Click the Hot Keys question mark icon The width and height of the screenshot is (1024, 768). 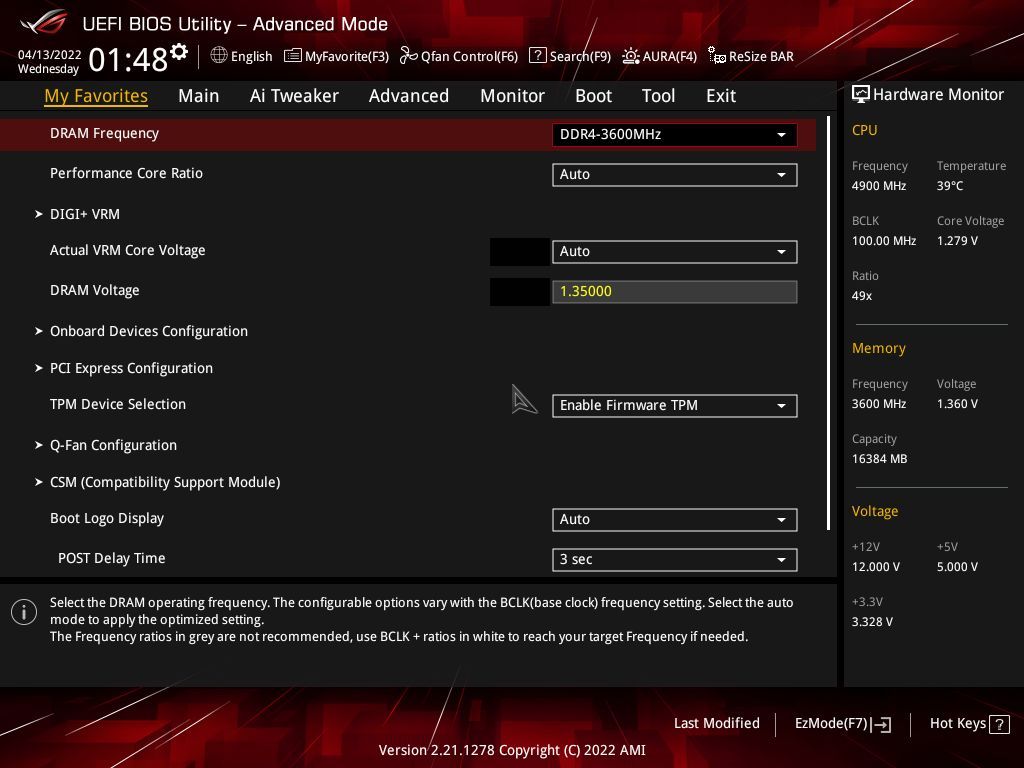coord(999,724)
